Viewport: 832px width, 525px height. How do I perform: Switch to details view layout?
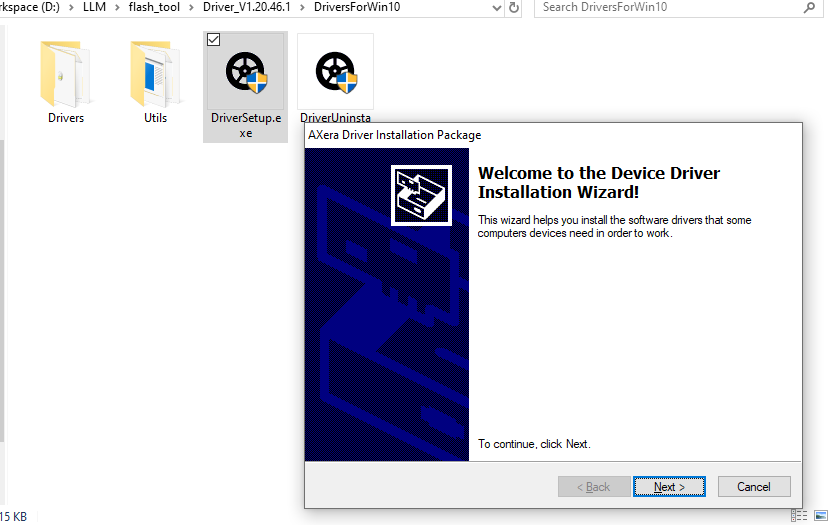(799, 515)
